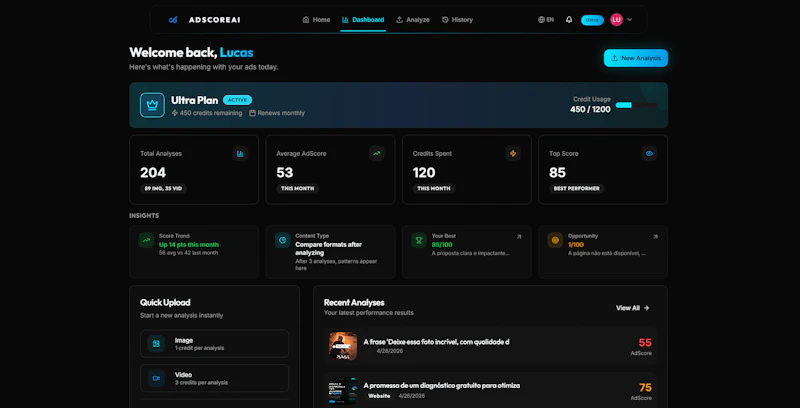800x408 pixels.
Task: Click the 1/100 Opportunity score
Action: [x=576, y=245]
